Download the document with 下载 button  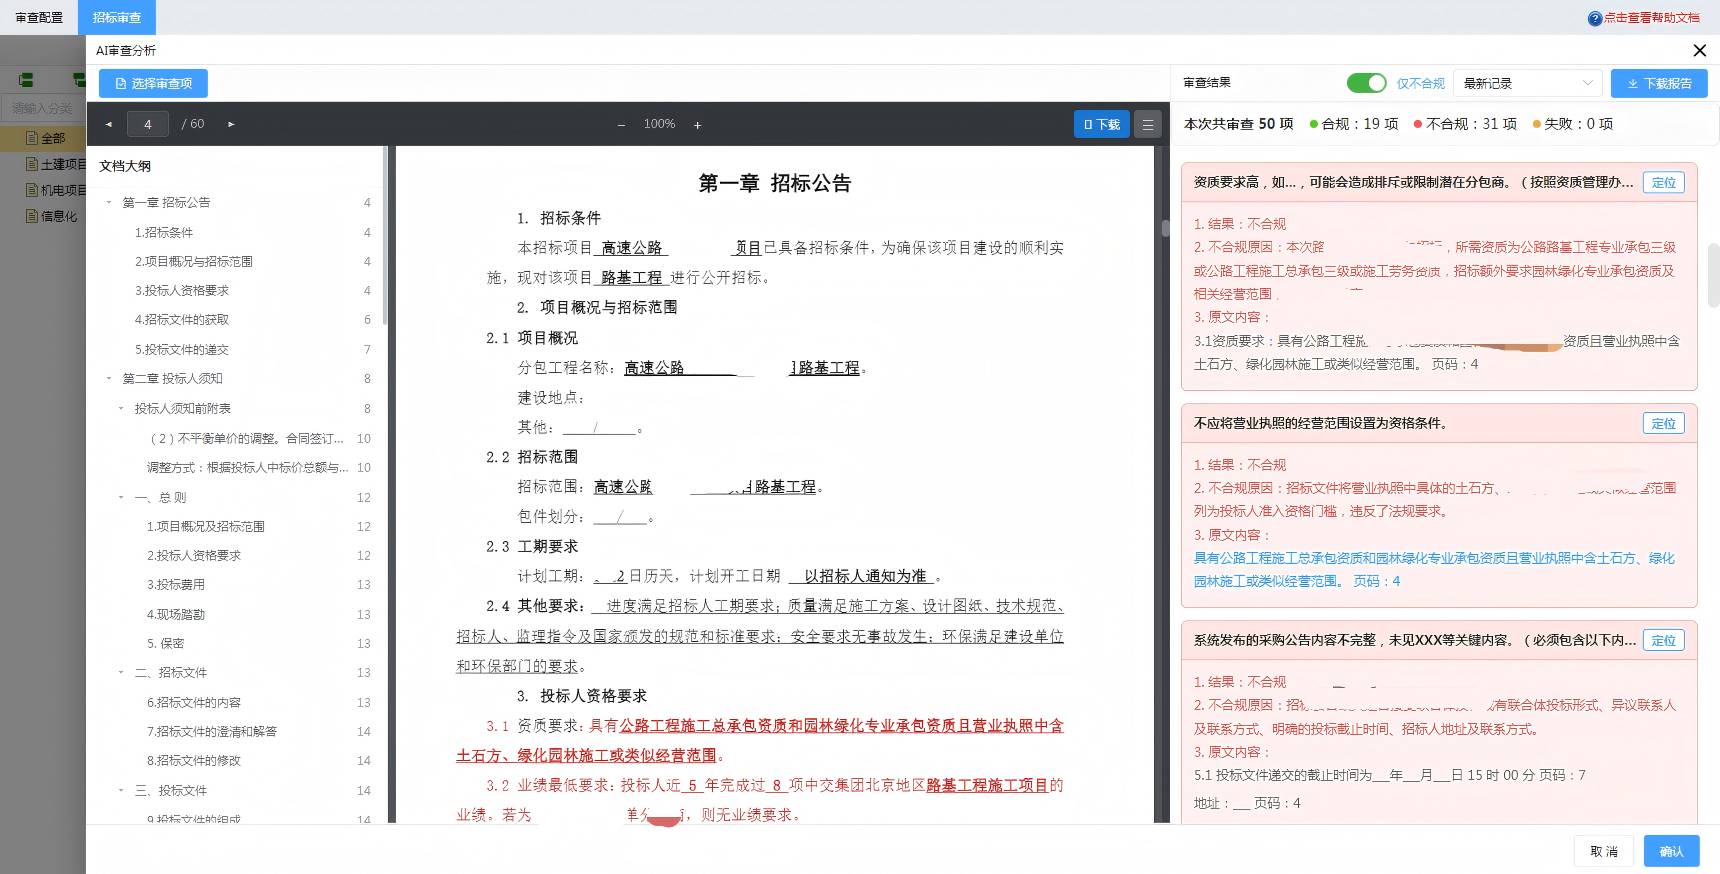point(1102,124)
